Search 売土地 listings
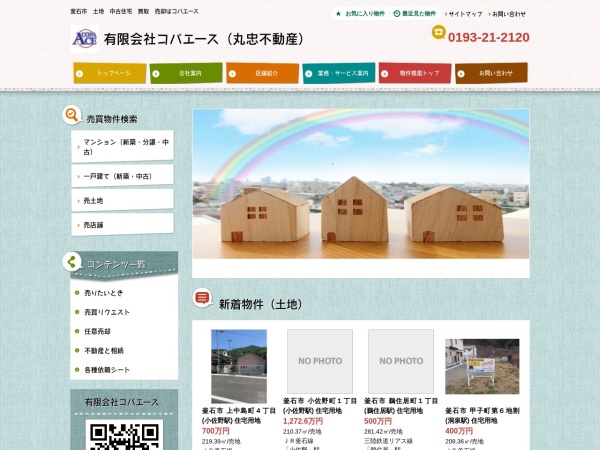The height and width of the screenshot is (450, 600). coord(122,201)
